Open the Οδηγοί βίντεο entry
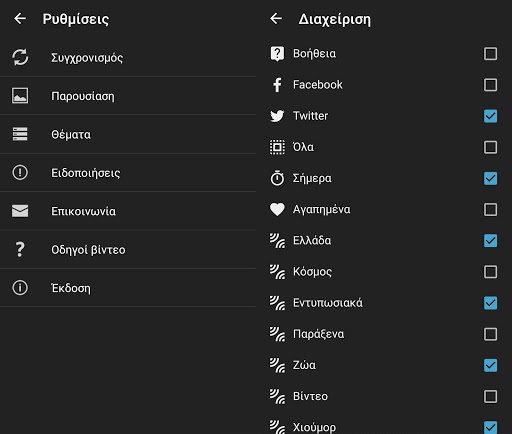512x434 pixels. pos(128,249)
